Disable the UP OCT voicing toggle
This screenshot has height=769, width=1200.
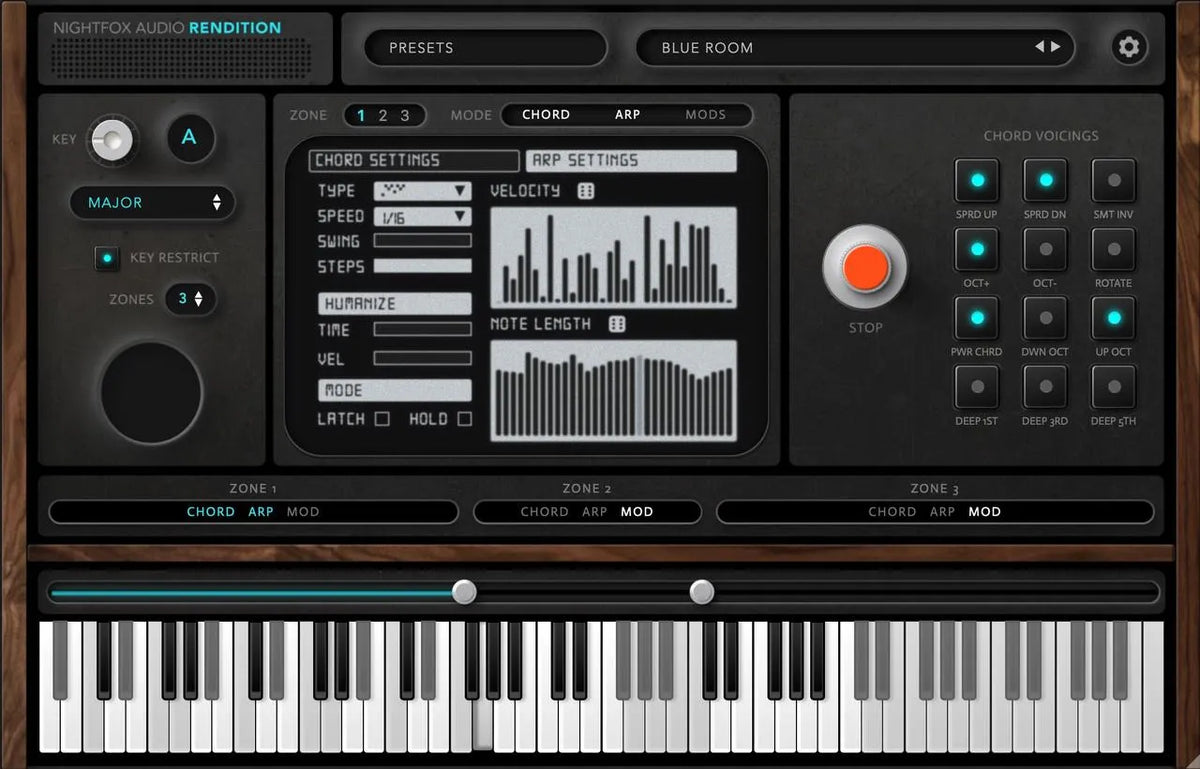(x=1113, y=320)
